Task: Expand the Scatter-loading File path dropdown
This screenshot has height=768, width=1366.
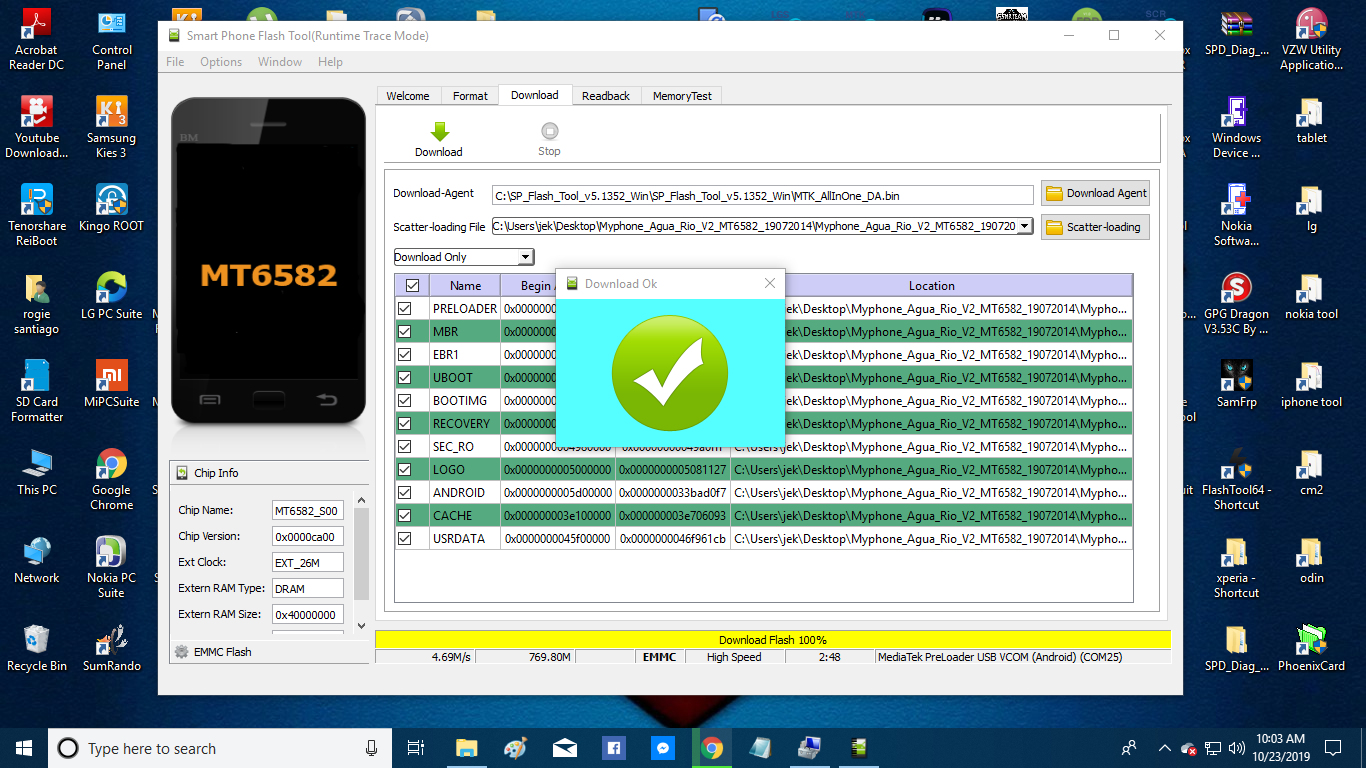Action: coord(1025,227)
